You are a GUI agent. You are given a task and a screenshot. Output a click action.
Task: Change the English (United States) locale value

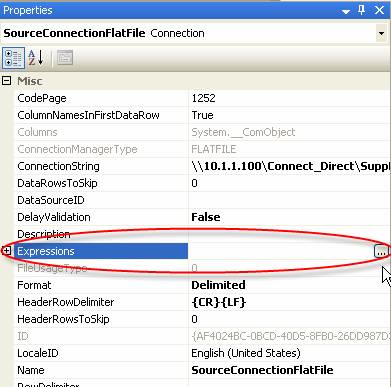(246, 353)
